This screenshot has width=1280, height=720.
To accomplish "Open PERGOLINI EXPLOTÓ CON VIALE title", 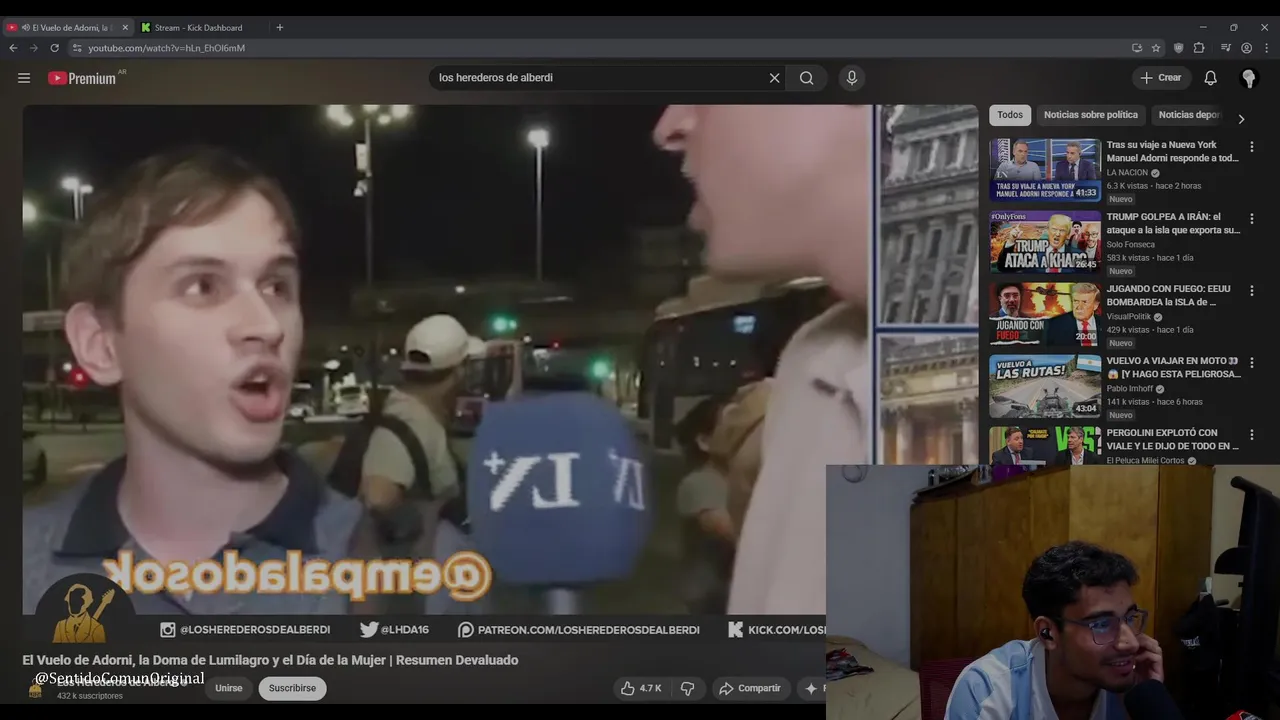I will pos(1172,440).
